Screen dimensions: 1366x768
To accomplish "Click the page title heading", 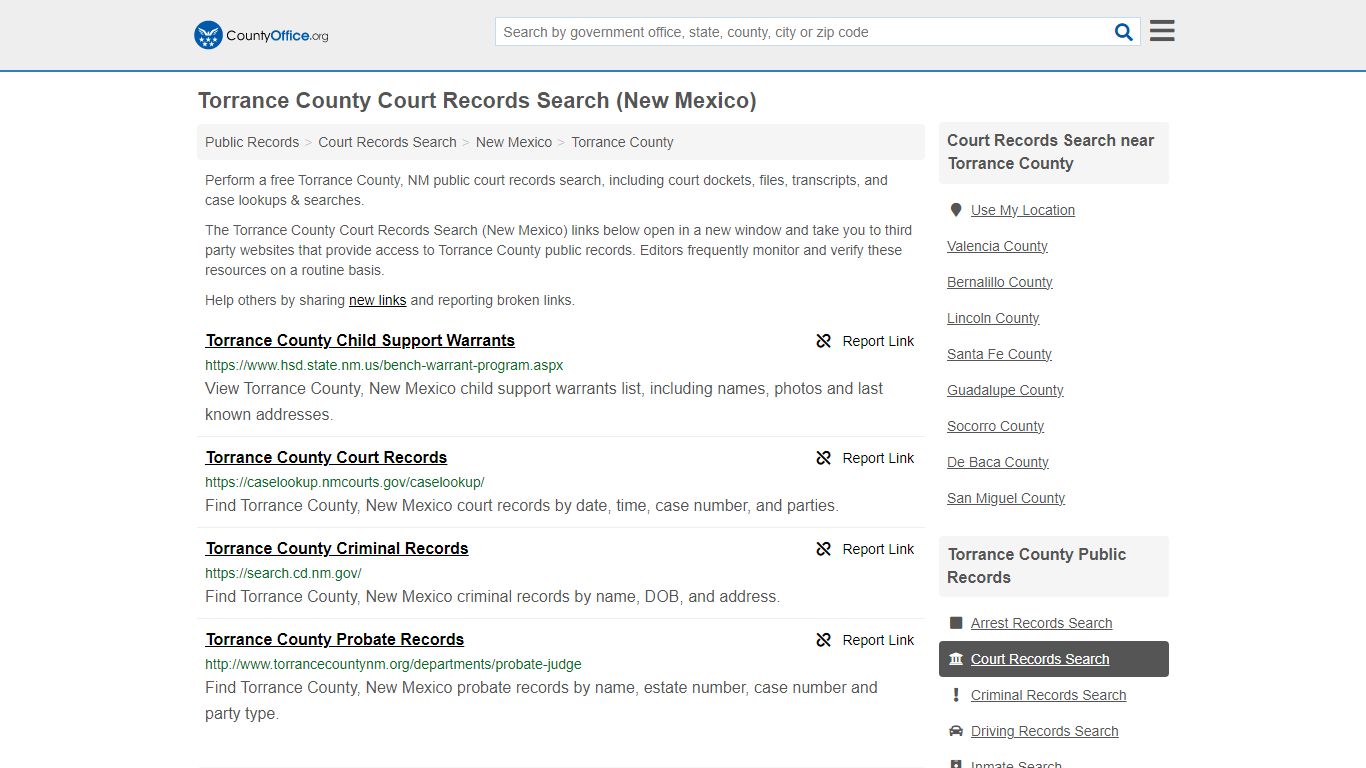I will tap(477, 101).
